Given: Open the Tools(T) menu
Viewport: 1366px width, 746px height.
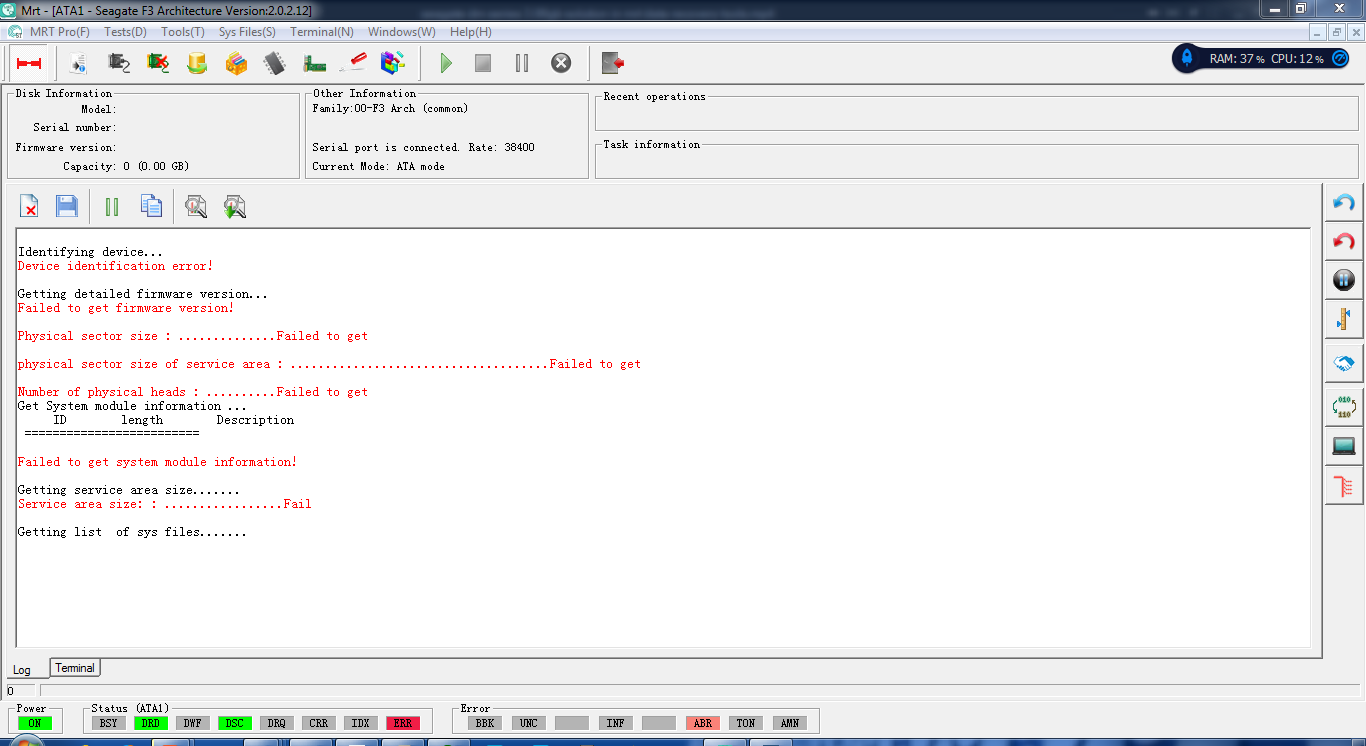Looking at the screenshot, I should 183,32.
